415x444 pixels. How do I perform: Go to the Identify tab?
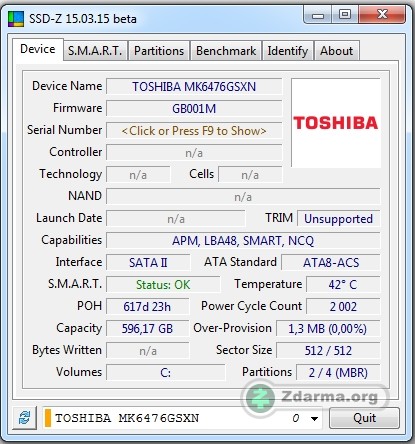(288, 51)
